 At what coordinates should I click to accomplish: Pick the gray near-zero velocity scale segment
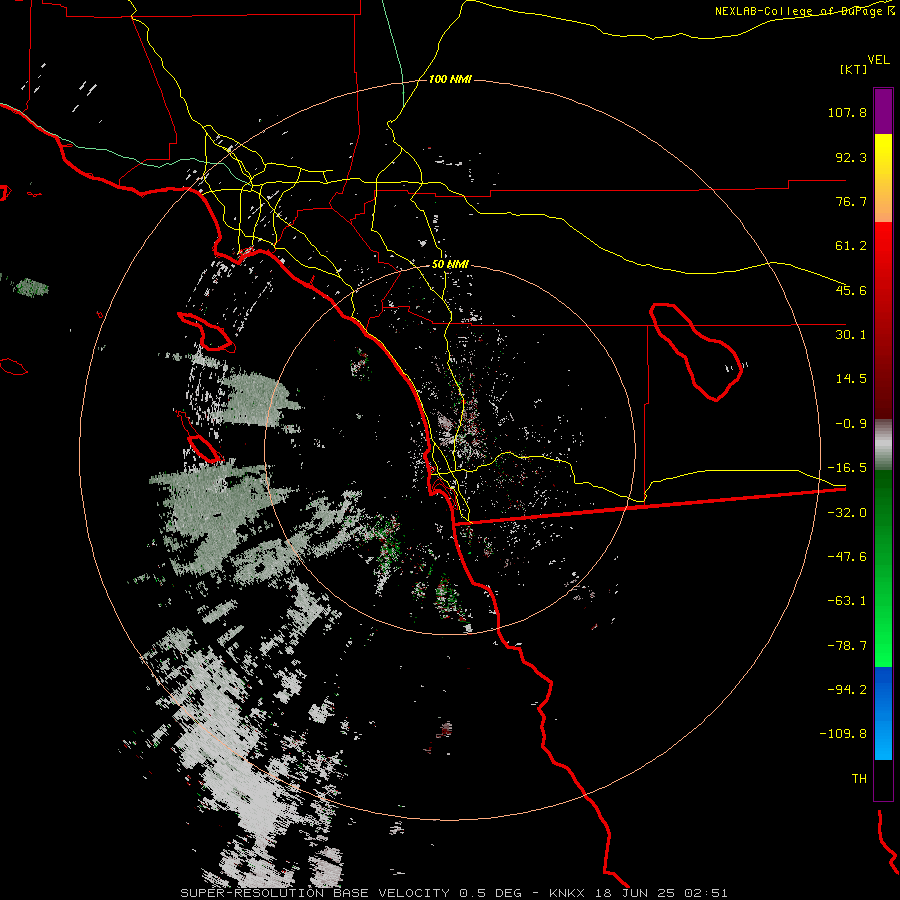[883, 445]
